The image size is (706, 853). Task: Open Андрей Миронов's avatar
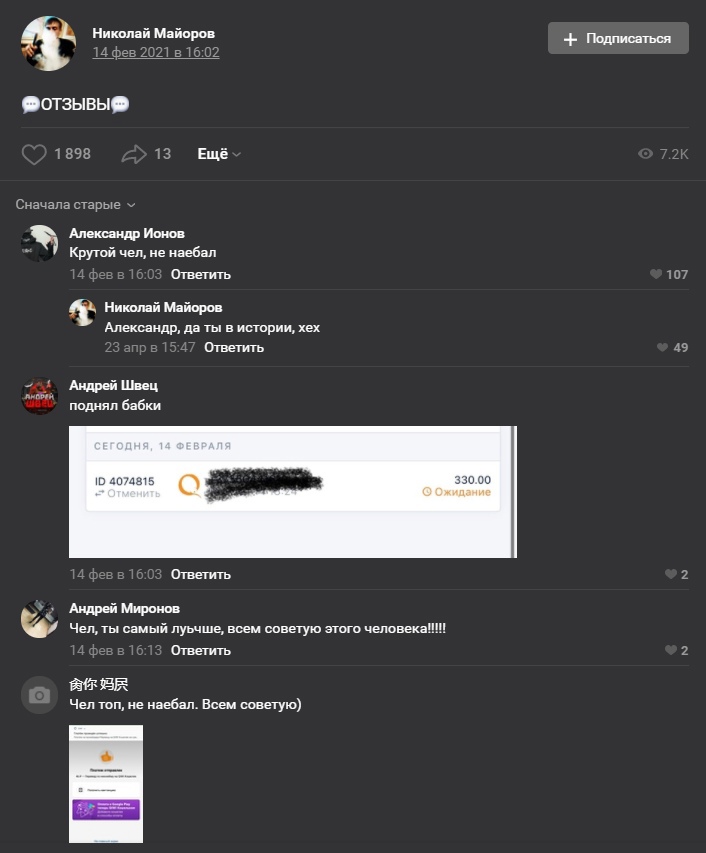[39, 619]
